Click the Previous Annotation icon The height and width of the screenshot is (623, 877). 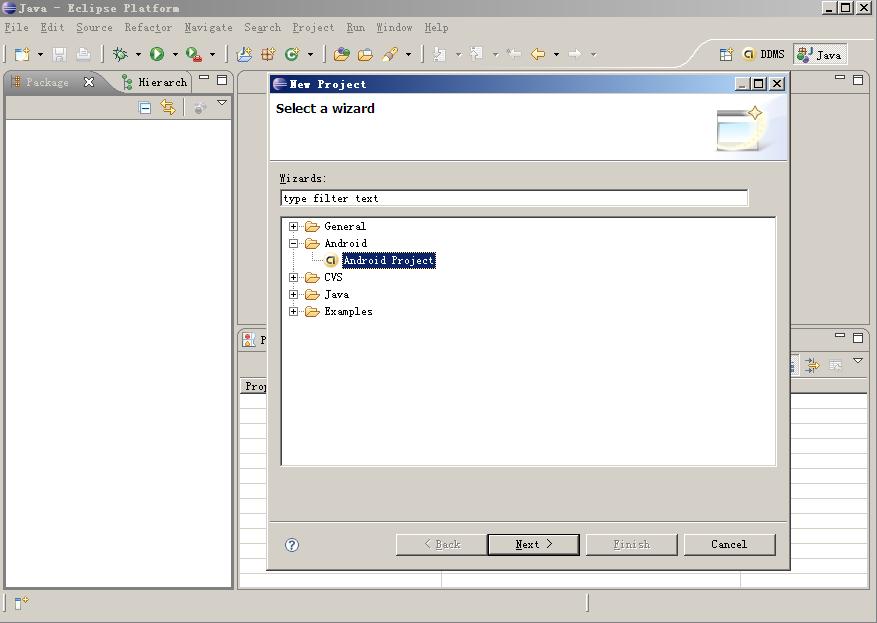click(477, 54)
